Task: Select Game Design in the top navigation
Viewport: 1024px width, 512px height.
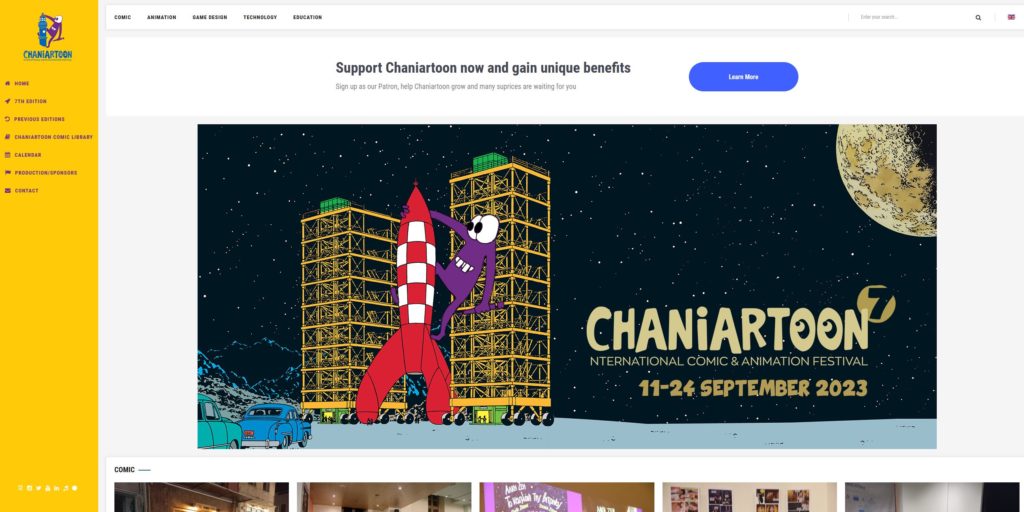Action: (210, 18)
